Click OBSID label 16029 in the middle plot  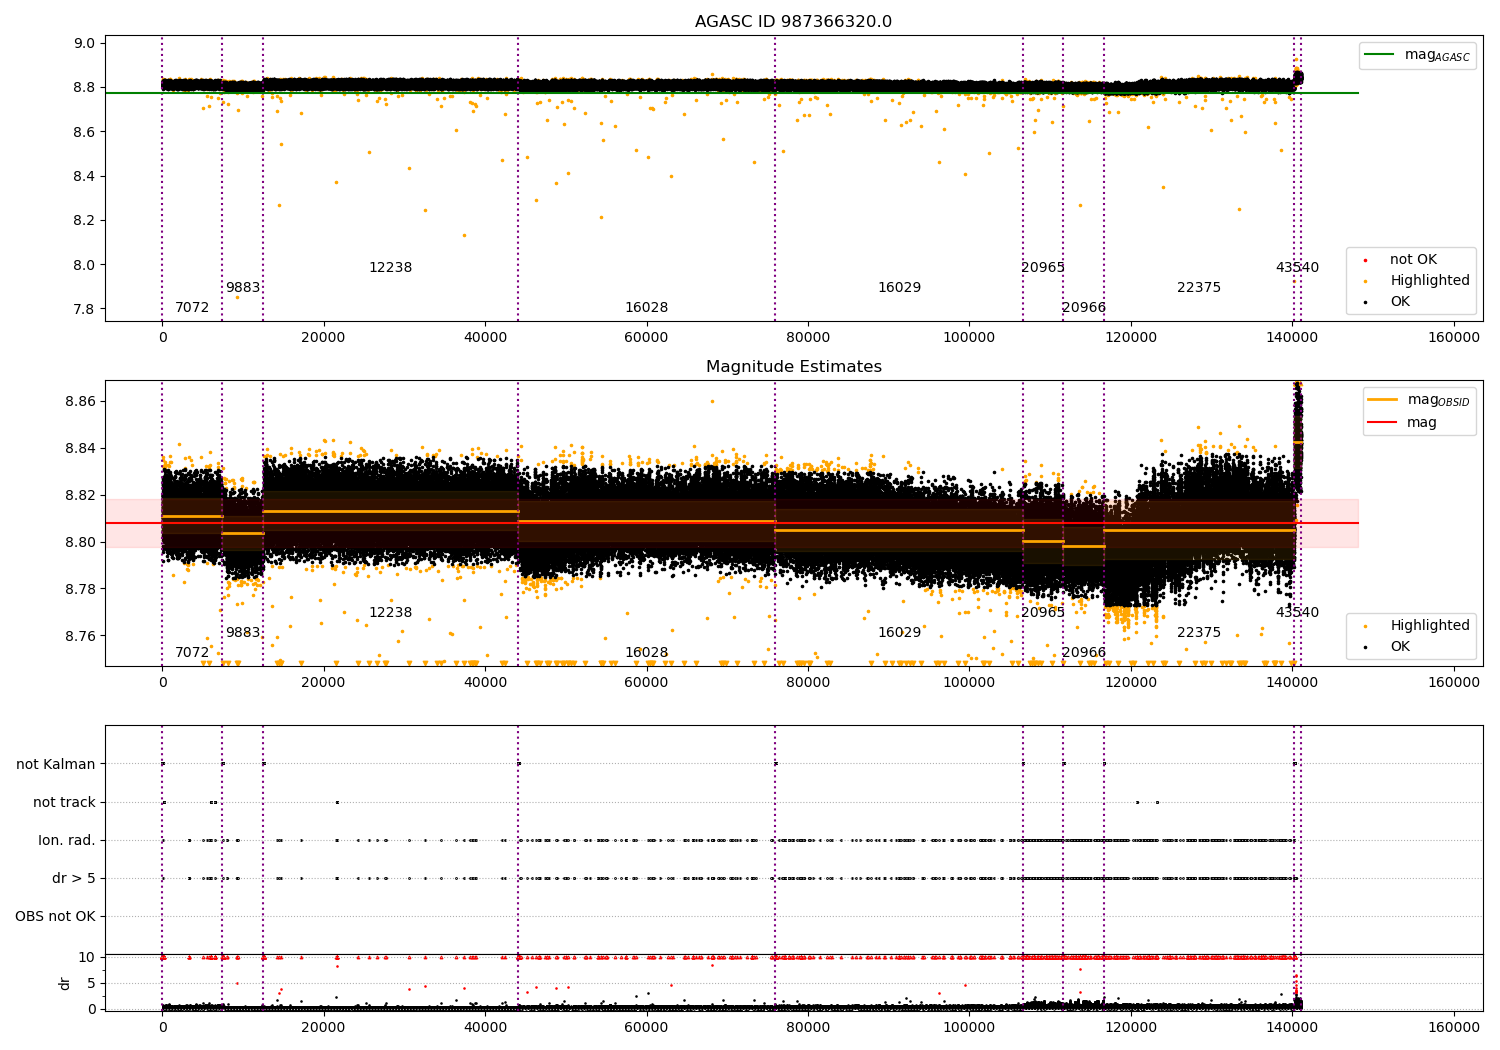899,633
